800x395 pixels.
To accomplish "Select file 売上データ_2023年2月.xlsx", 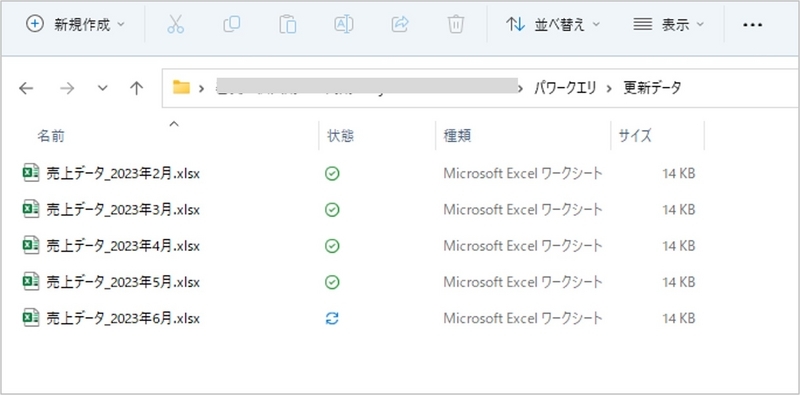I will point(123,174).
